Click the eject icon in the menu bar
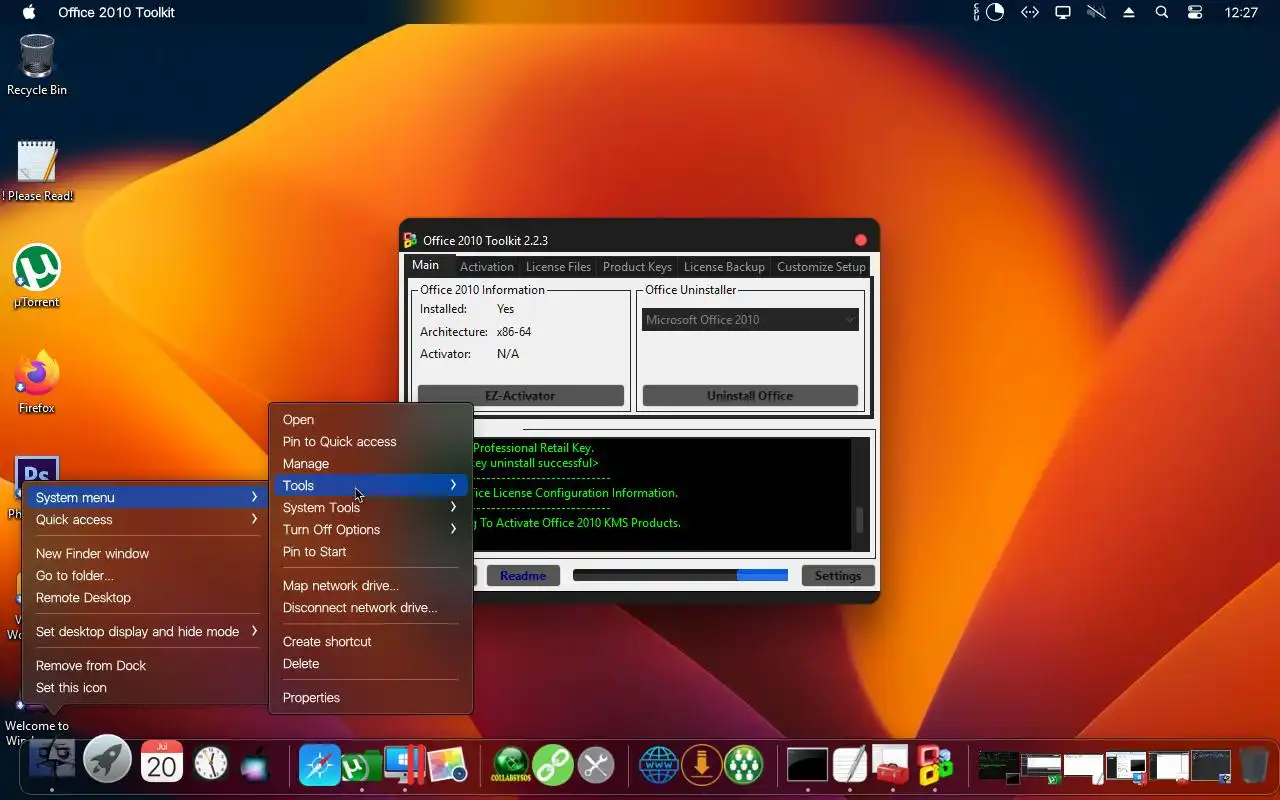The width and height of the screenshot is (1280, 800). click(1129, 12)
